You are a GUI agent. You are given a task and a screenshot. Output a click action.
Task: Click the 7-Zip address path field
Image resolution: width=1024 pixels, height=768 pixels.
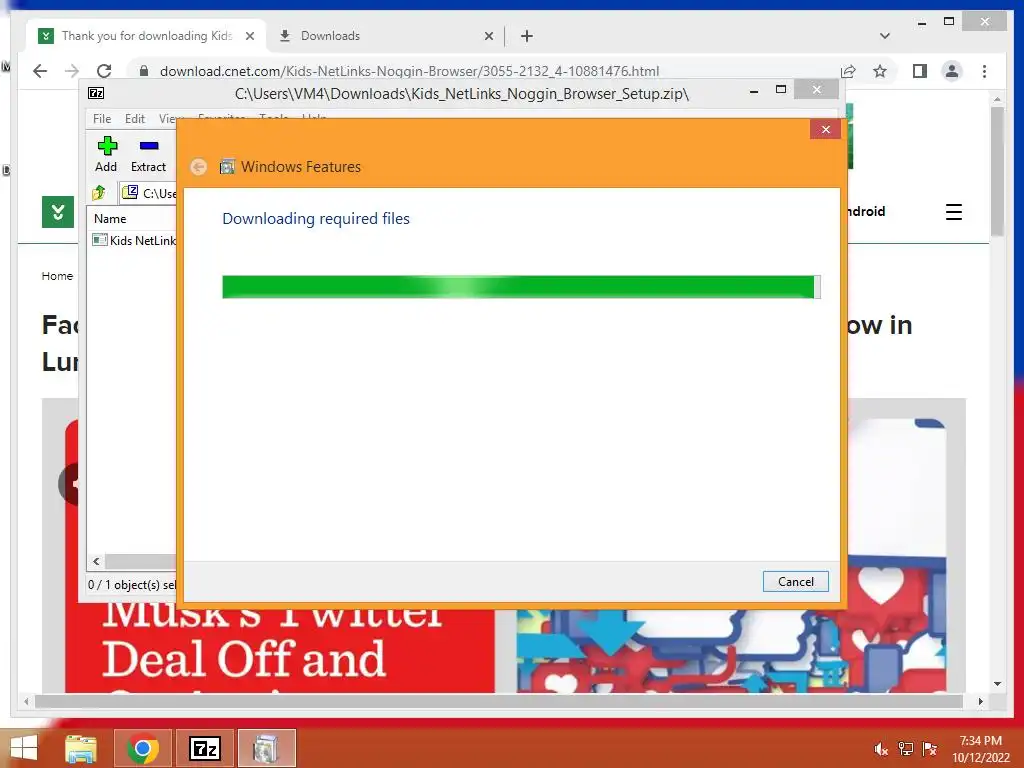click(149, 193)
